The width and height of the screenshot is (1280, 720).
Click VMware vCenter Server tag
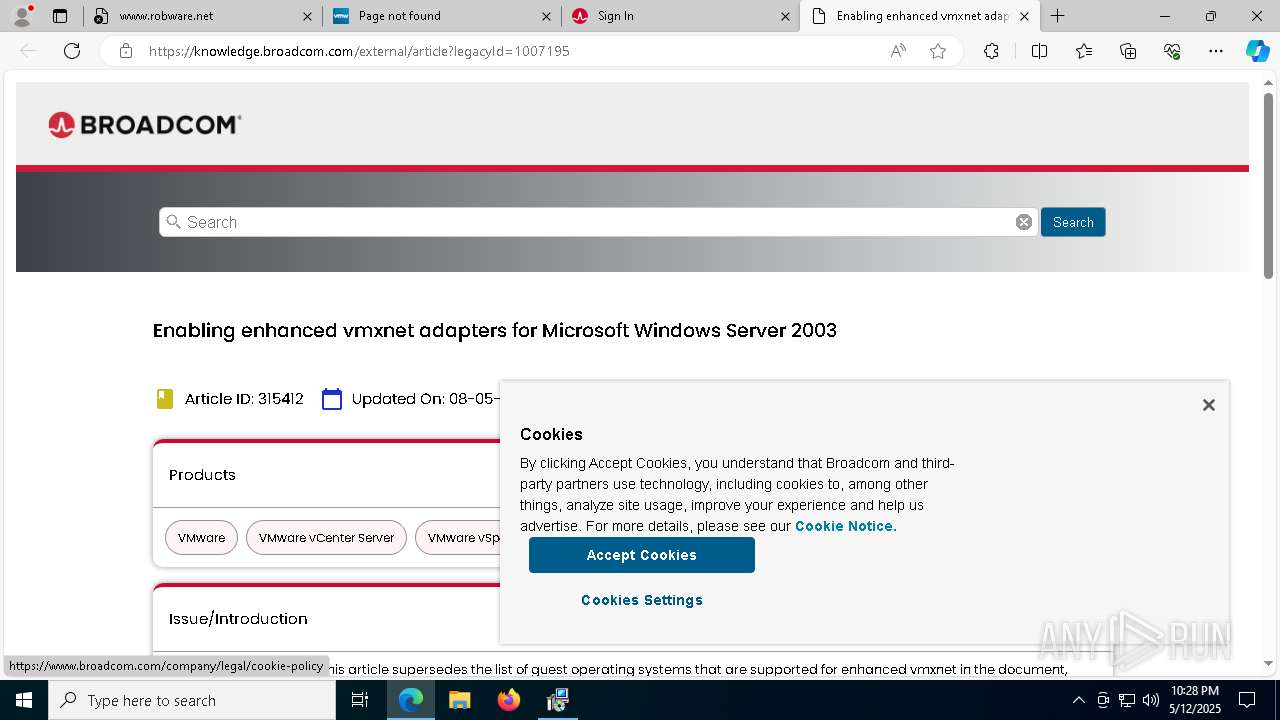(327, 538)
